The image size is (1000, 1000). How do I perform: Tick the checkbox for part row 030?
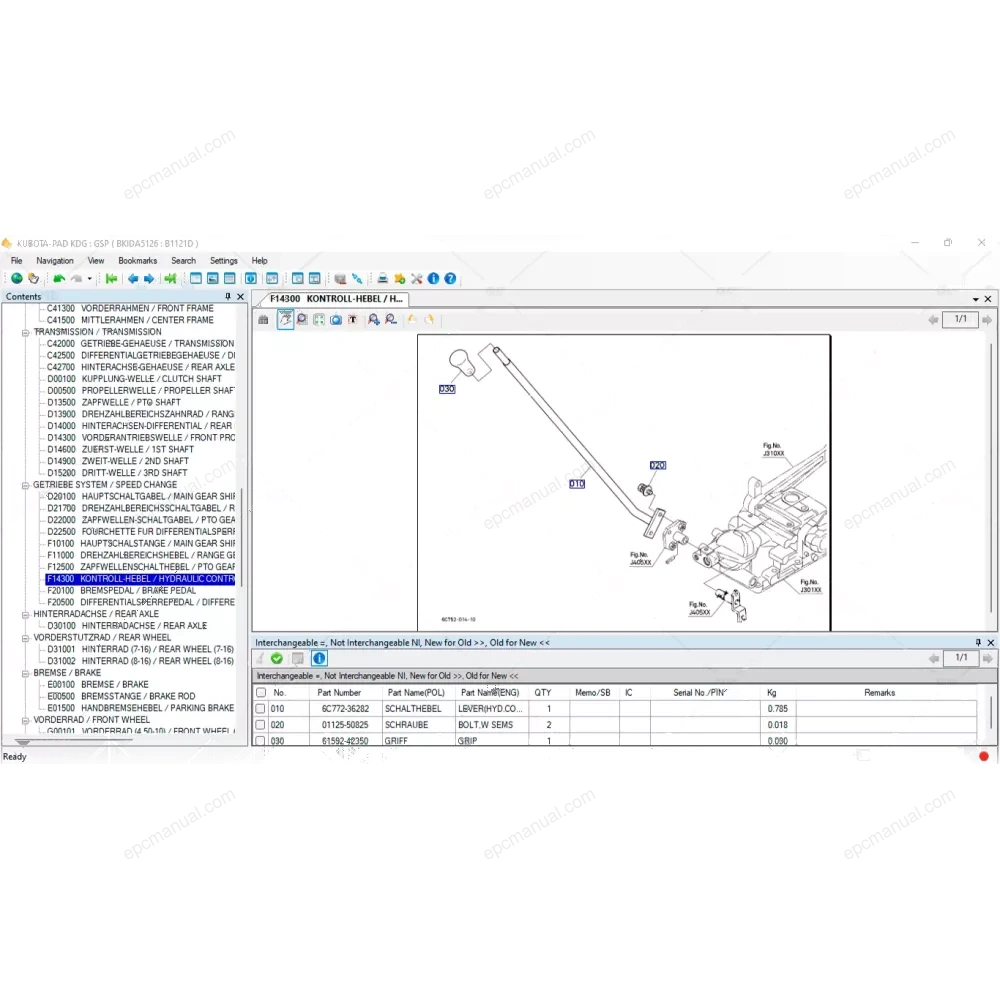(x=260, y=741)
